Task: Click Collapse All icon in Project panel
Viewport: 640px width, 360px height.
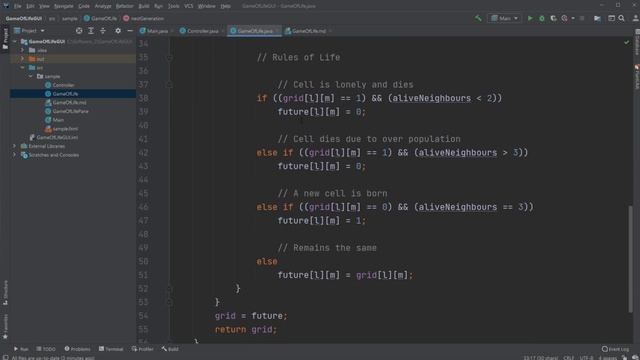Action: (x=103, y=31)
